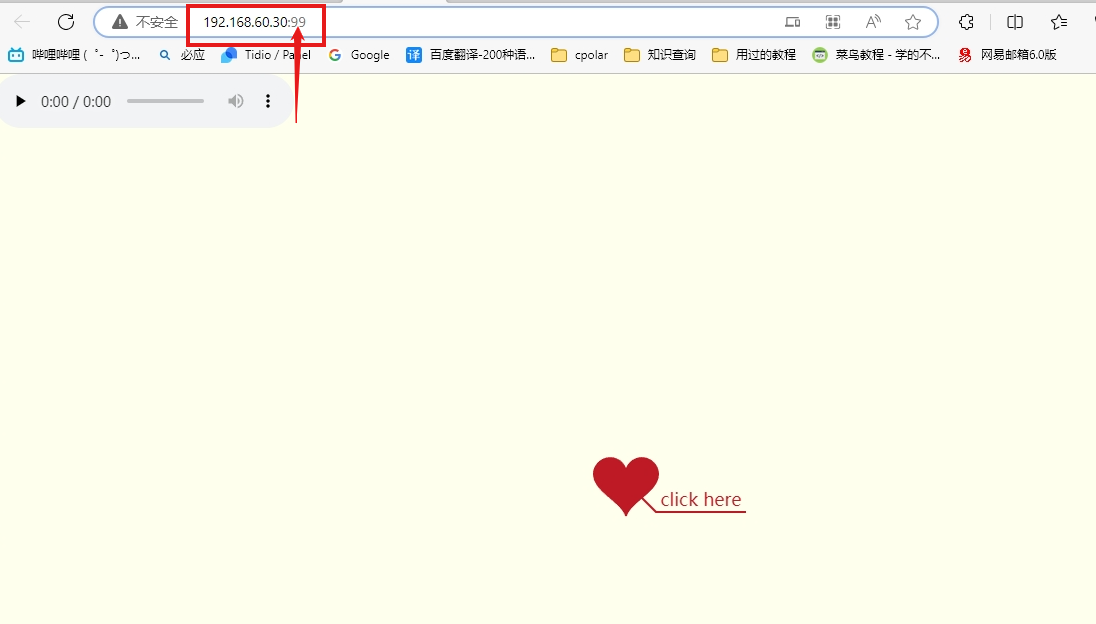Expand the cpolar bookmark folder

tap(579, 55)
